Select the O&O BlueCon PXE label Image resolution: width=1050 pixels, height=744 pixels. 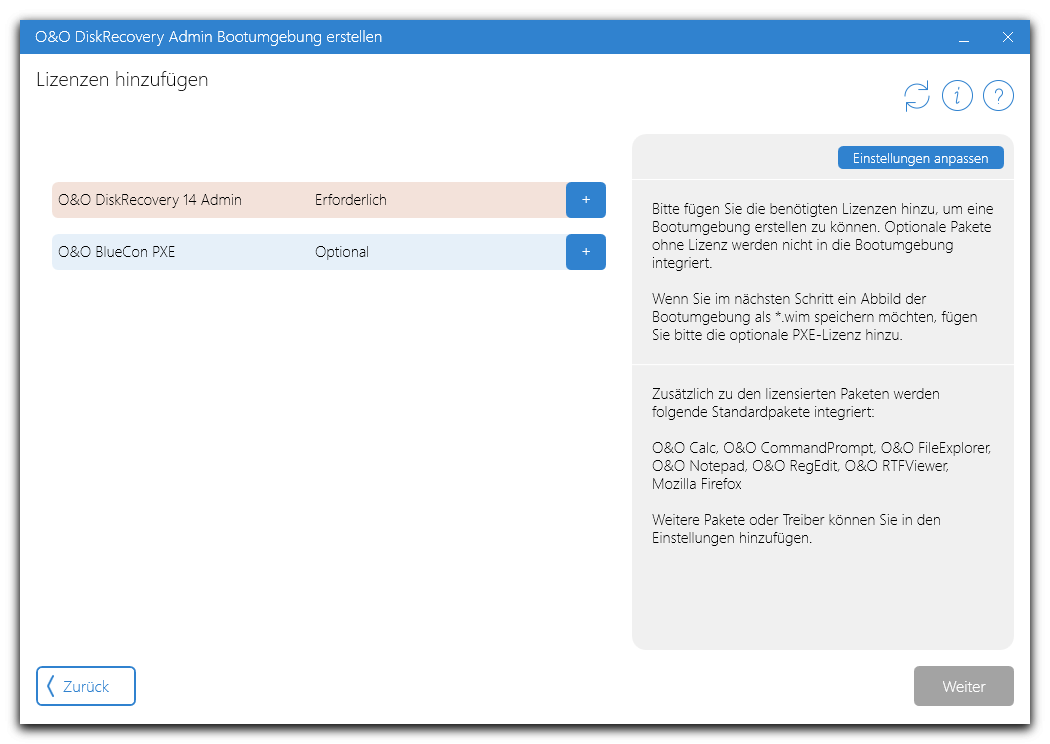click(x=117, y=252)
